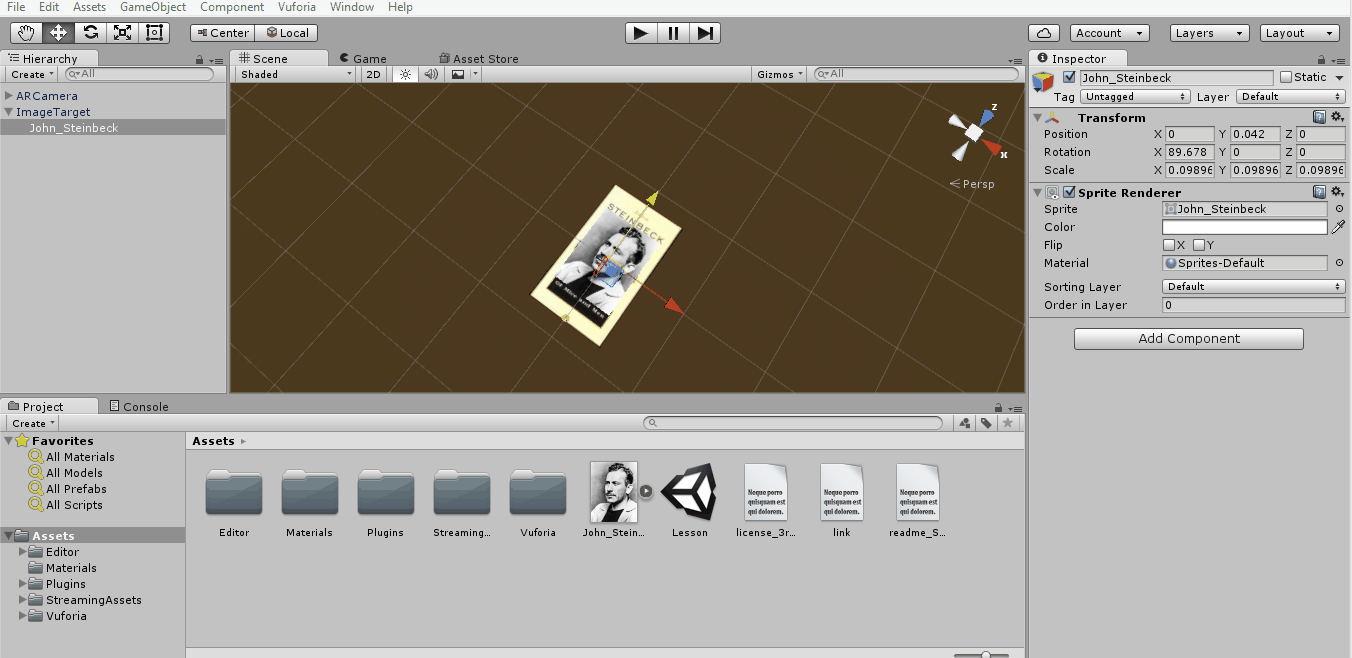Open the Vuforia menu

296,7
